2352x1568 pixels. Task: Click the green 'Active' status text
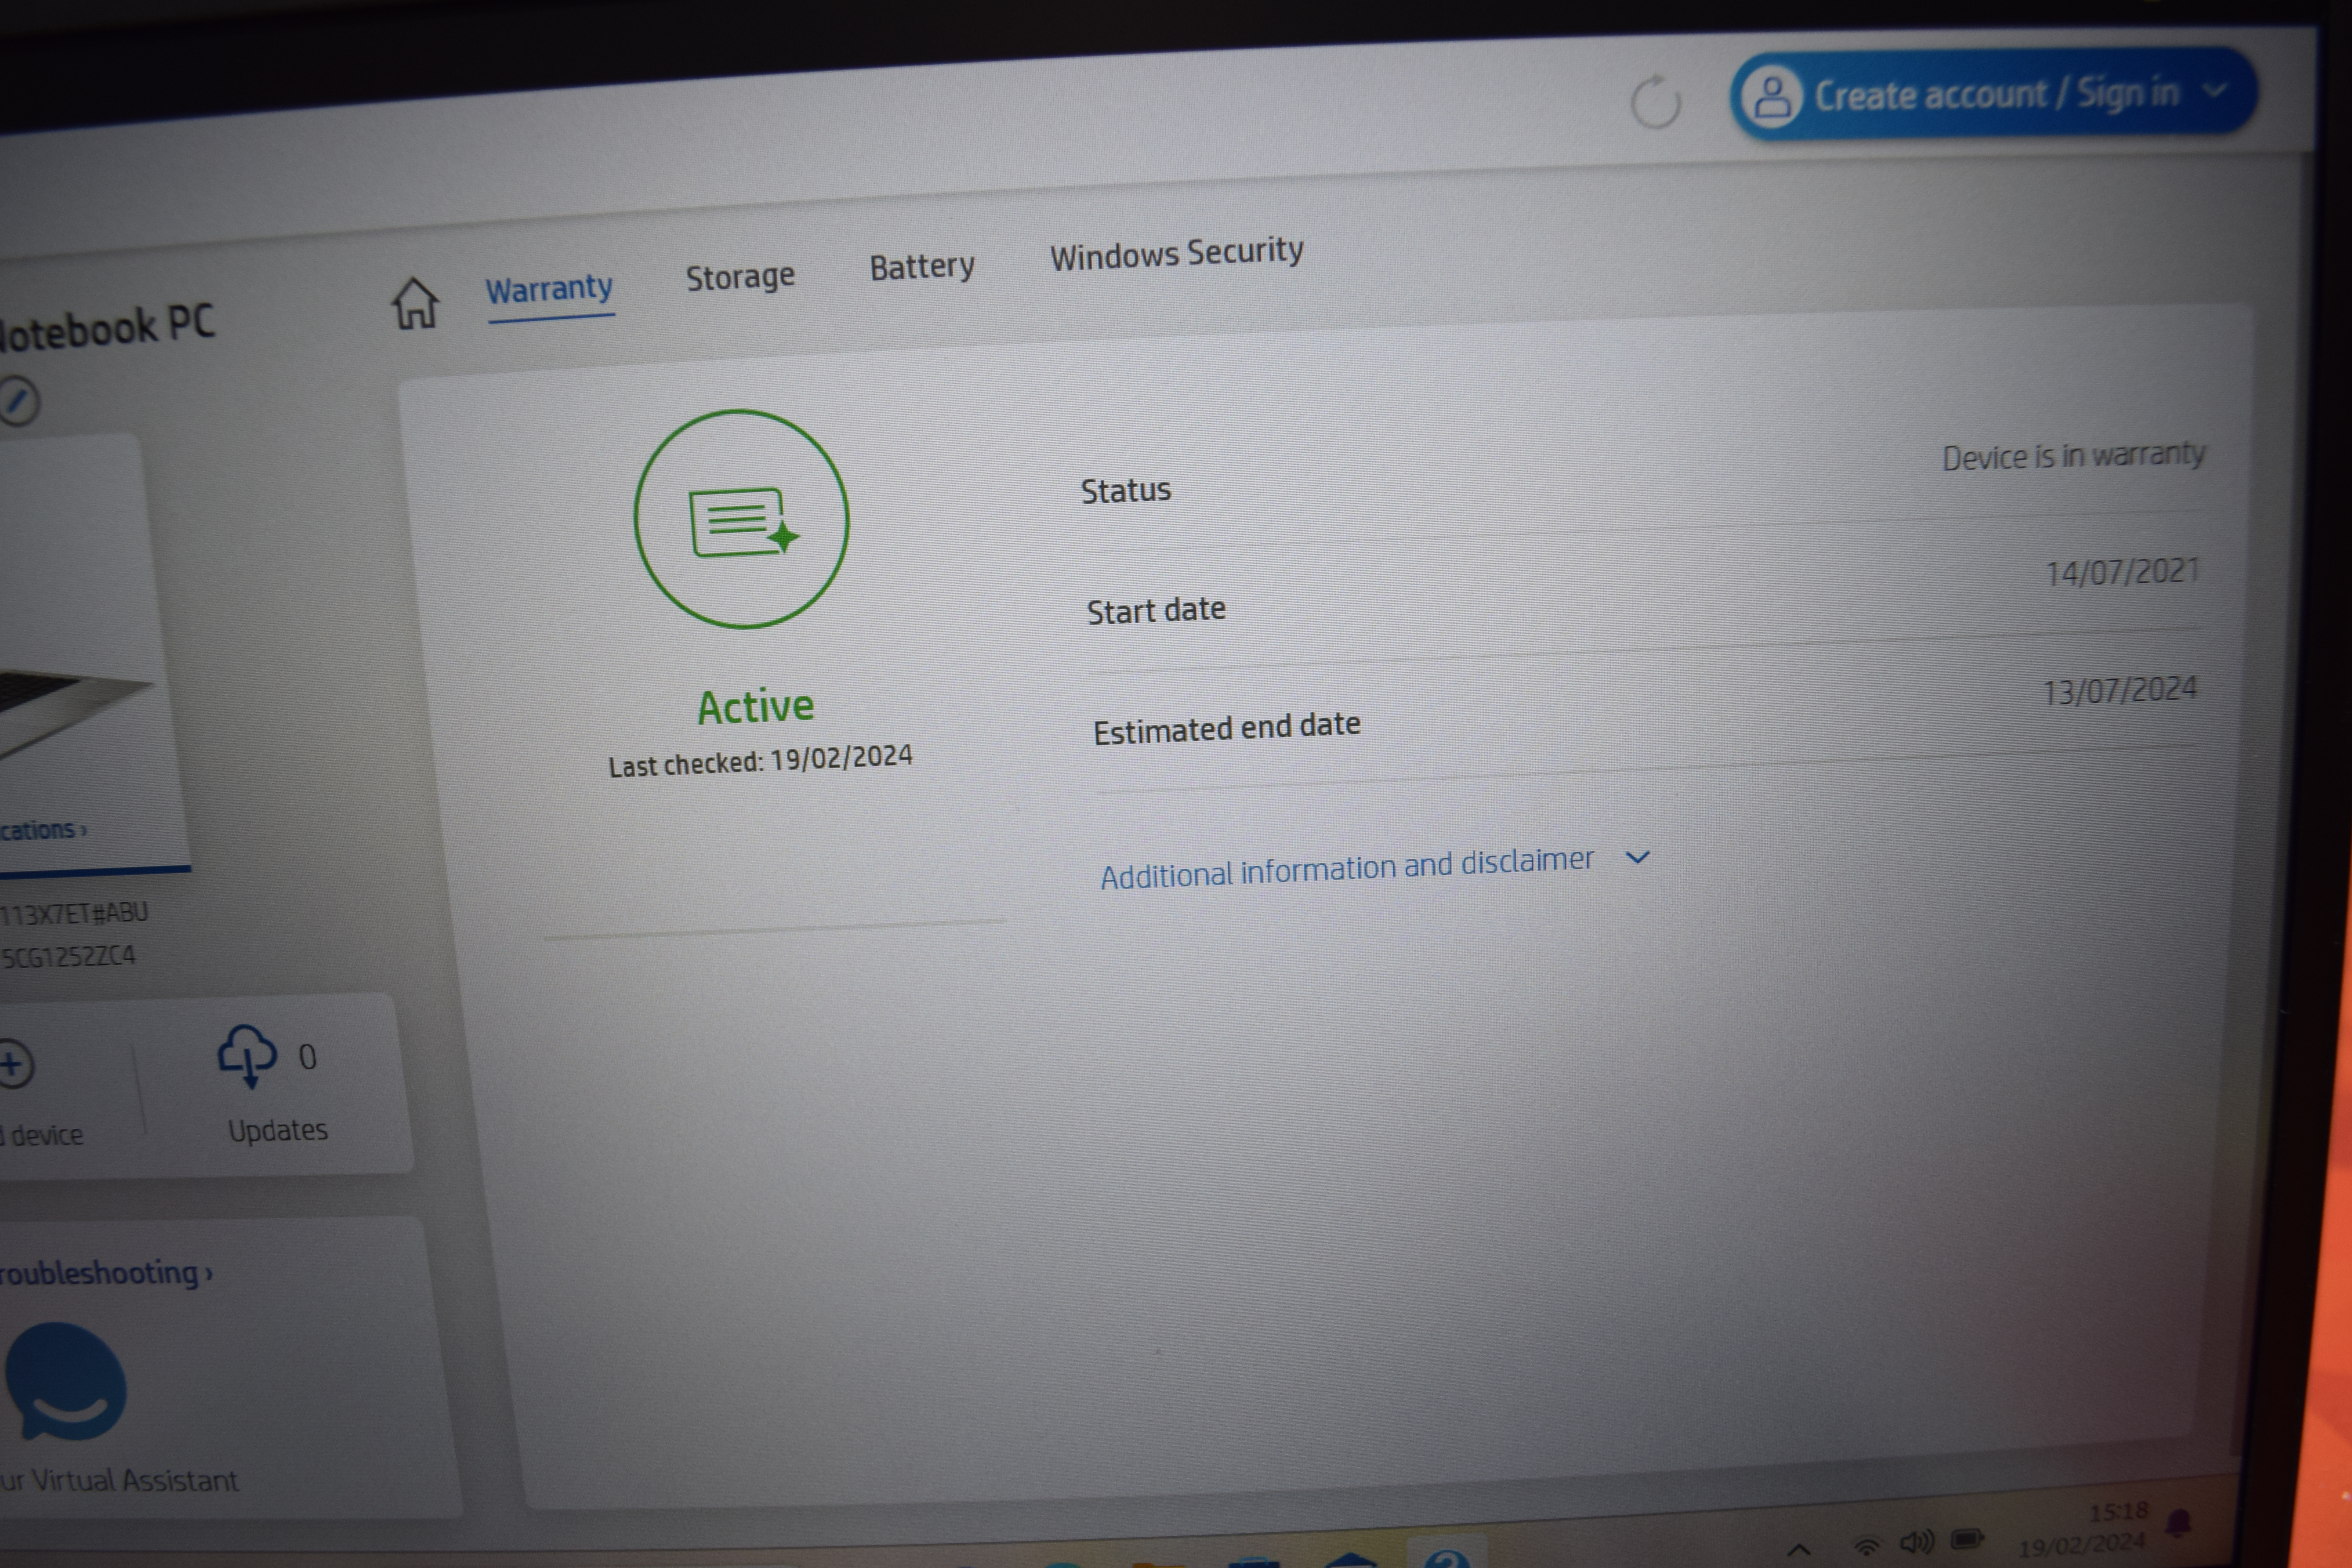point(756,706)
